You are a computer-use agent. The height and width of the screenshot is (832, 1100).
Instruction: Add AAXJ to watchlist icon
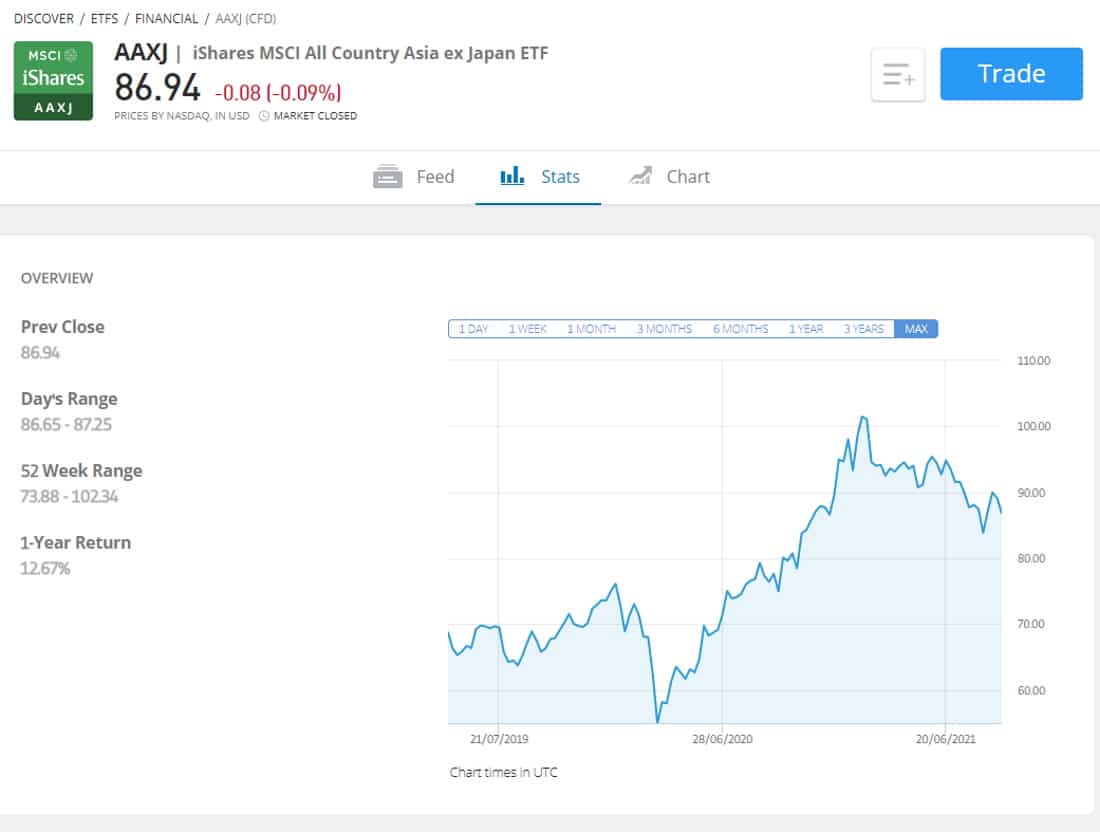(x=898, y=74)
